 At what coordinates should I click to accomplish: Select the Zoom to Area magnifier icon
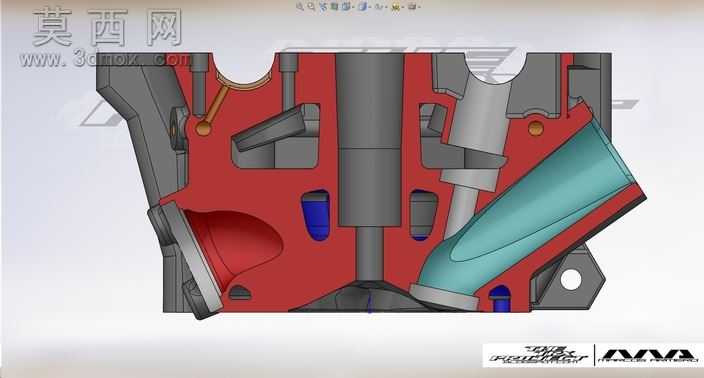[x=311, y=6]
